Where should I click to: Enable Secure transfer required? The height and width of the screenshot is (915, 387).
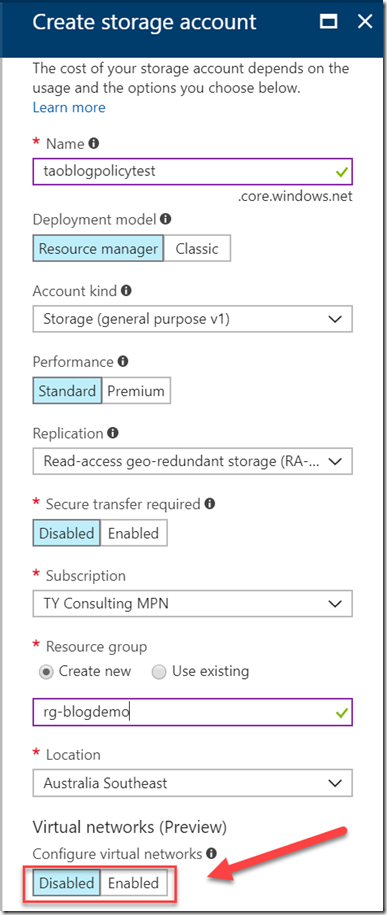(x=134, y=533)
